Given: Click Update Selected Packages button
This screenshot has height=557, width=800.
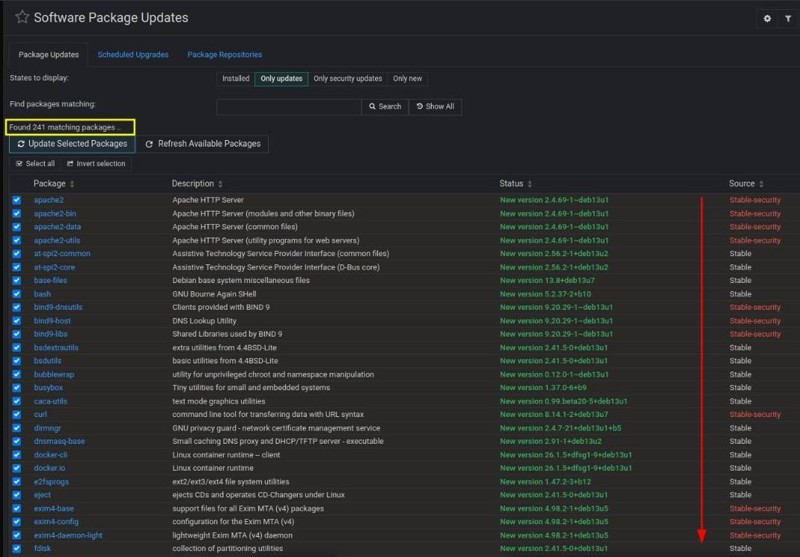Looking at the screenshot, I should coord(72,144).
